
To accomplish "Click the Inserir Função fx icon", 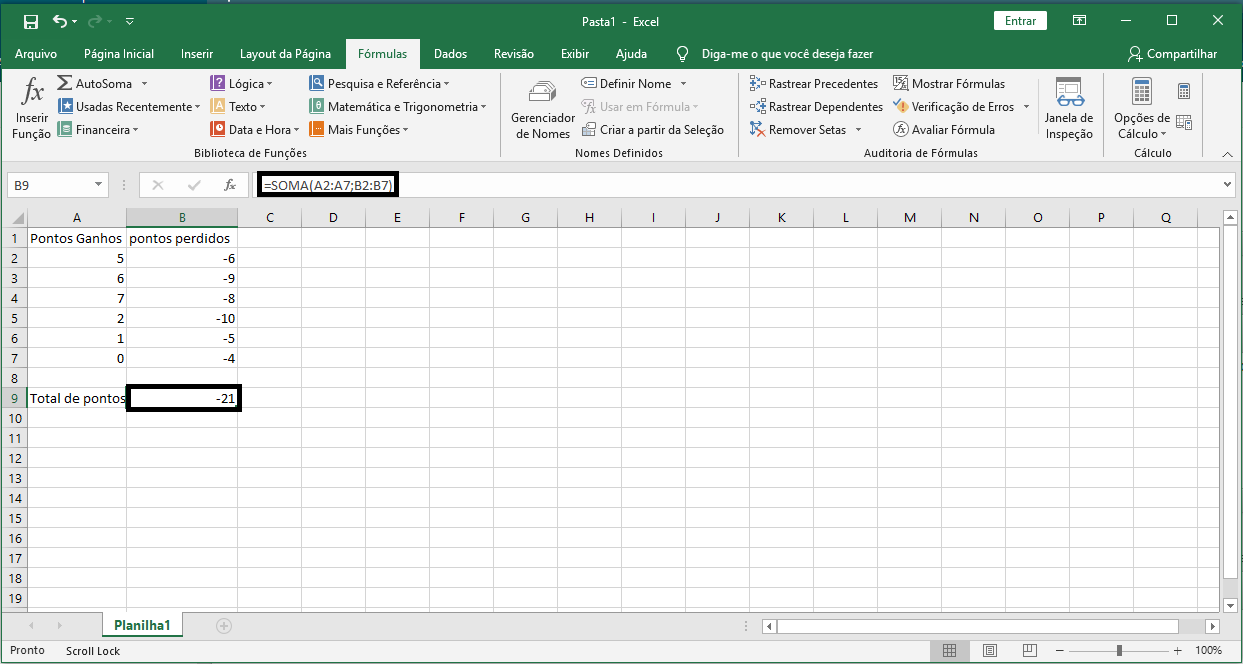I will click(32, 94).
